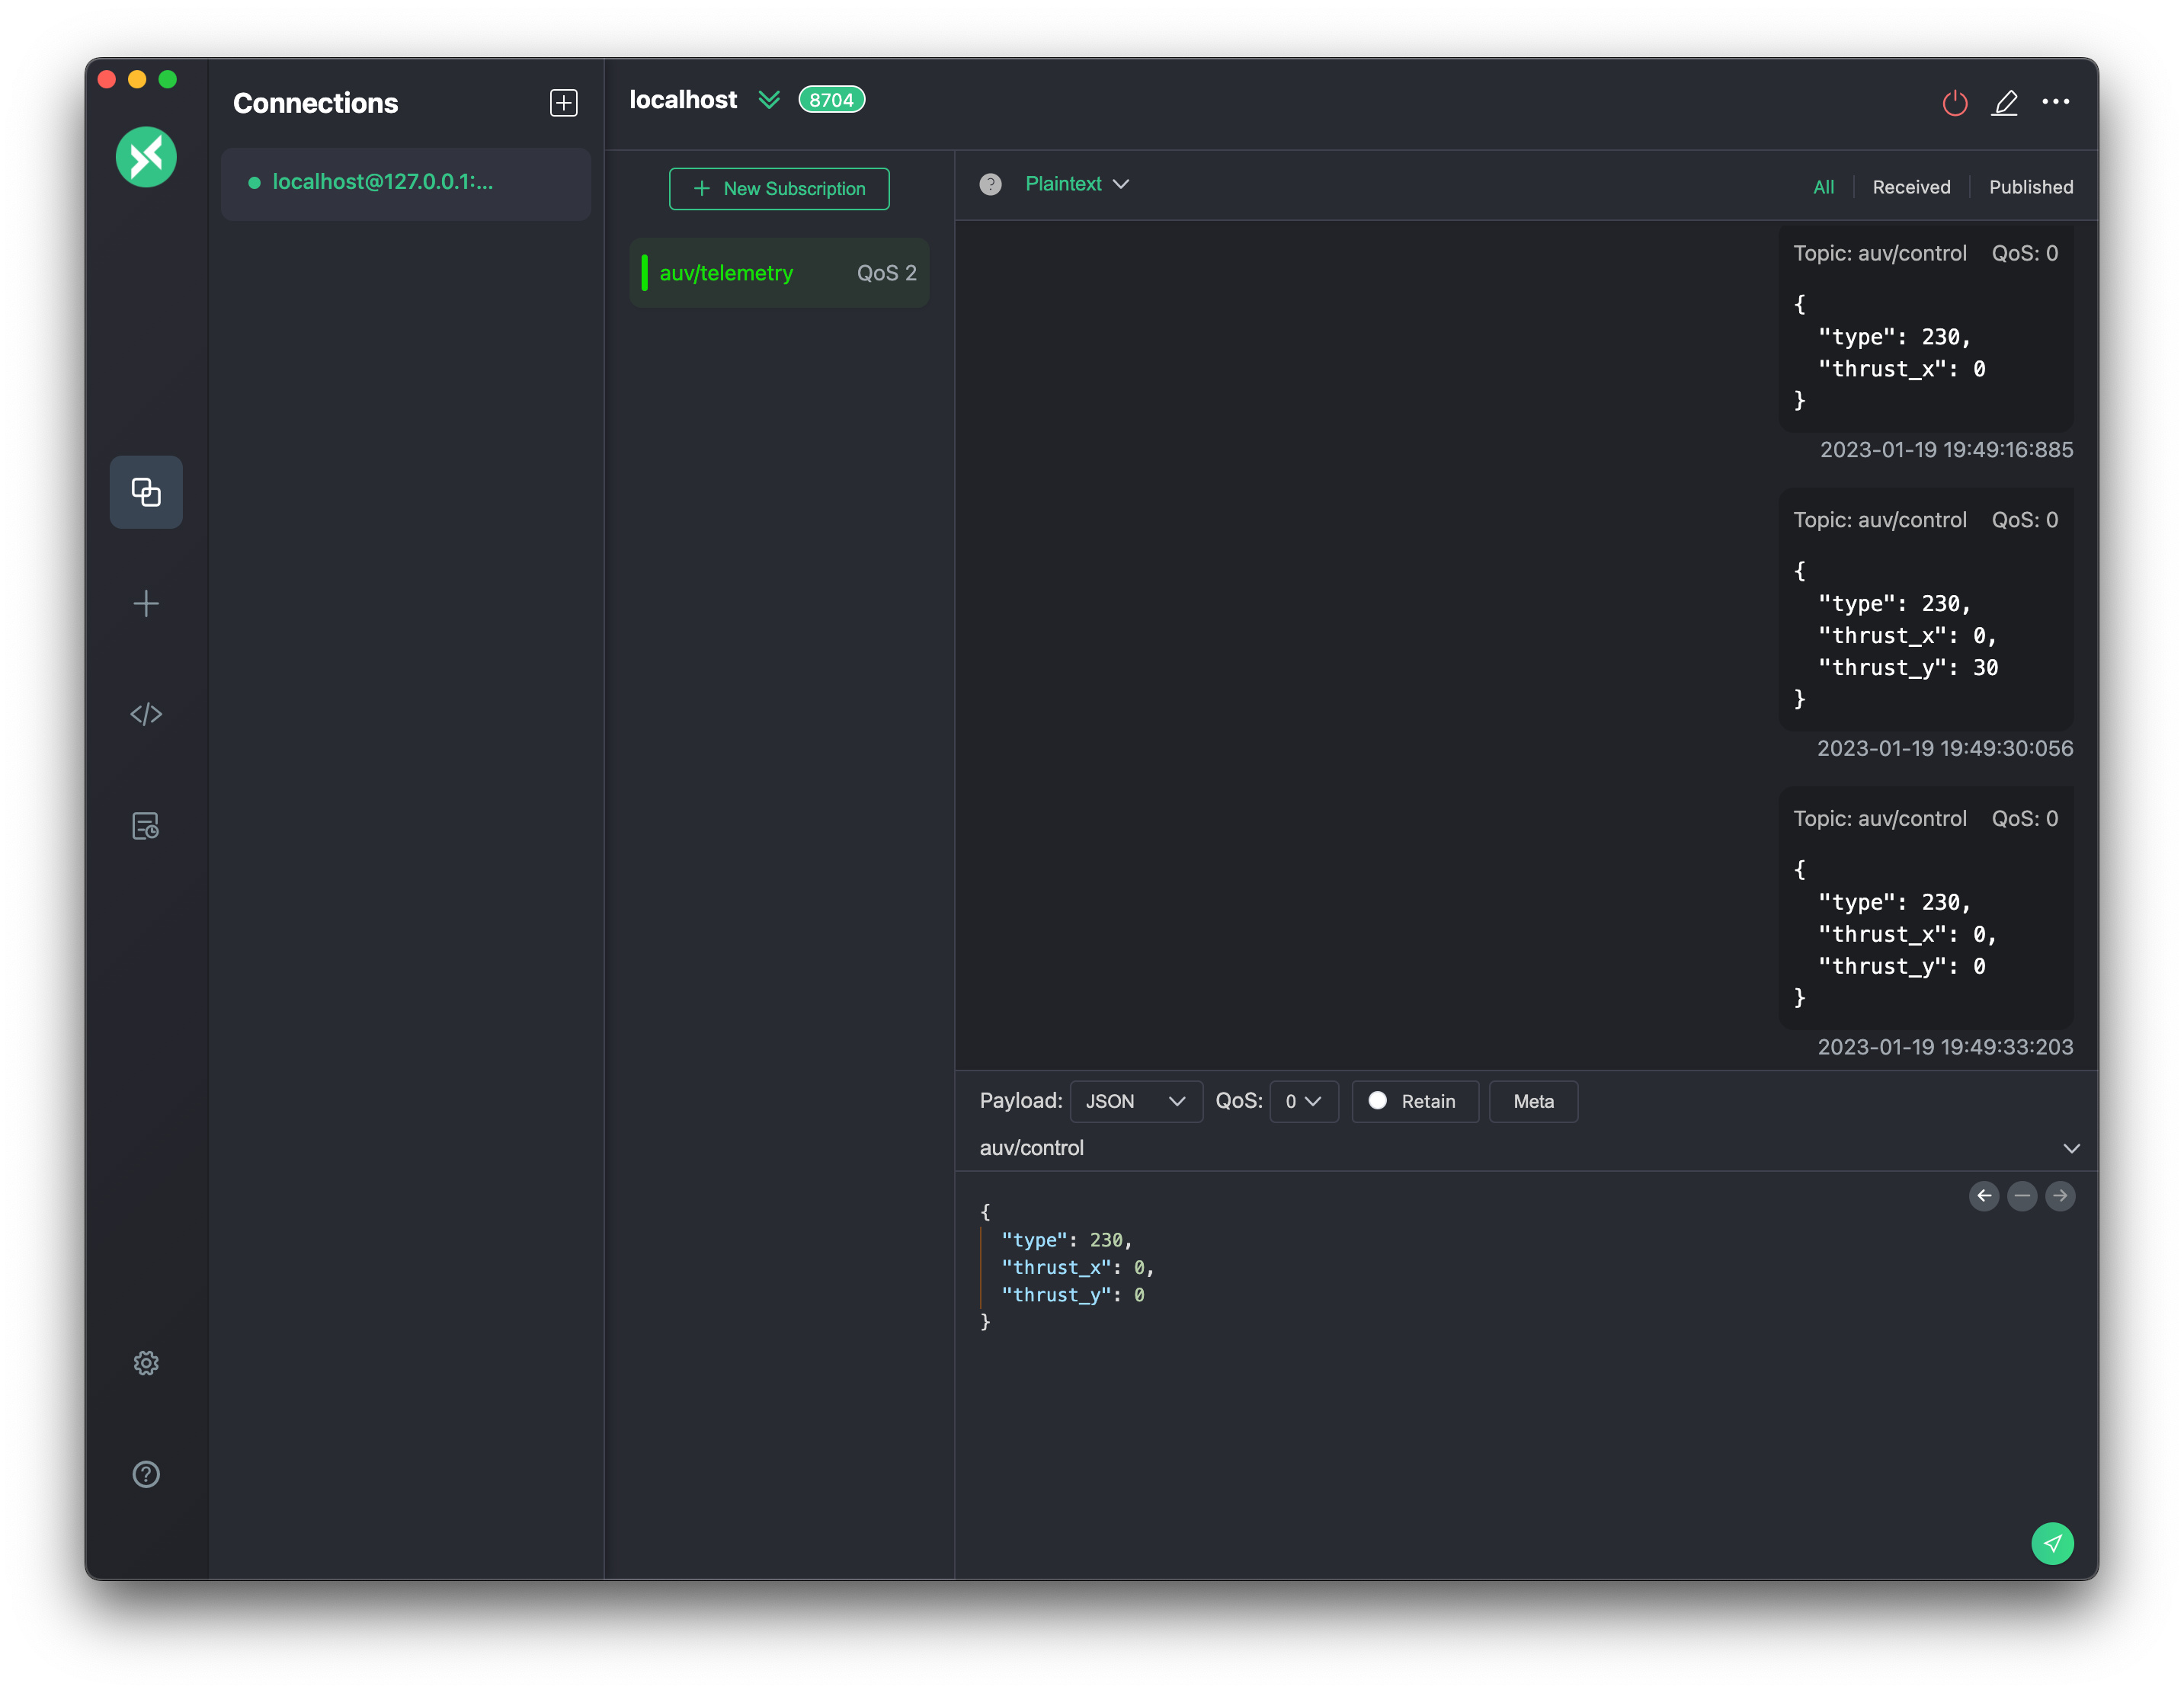Switch to the Received messages tab
The image size is (2184, 1693).
tap(1910, 187)
